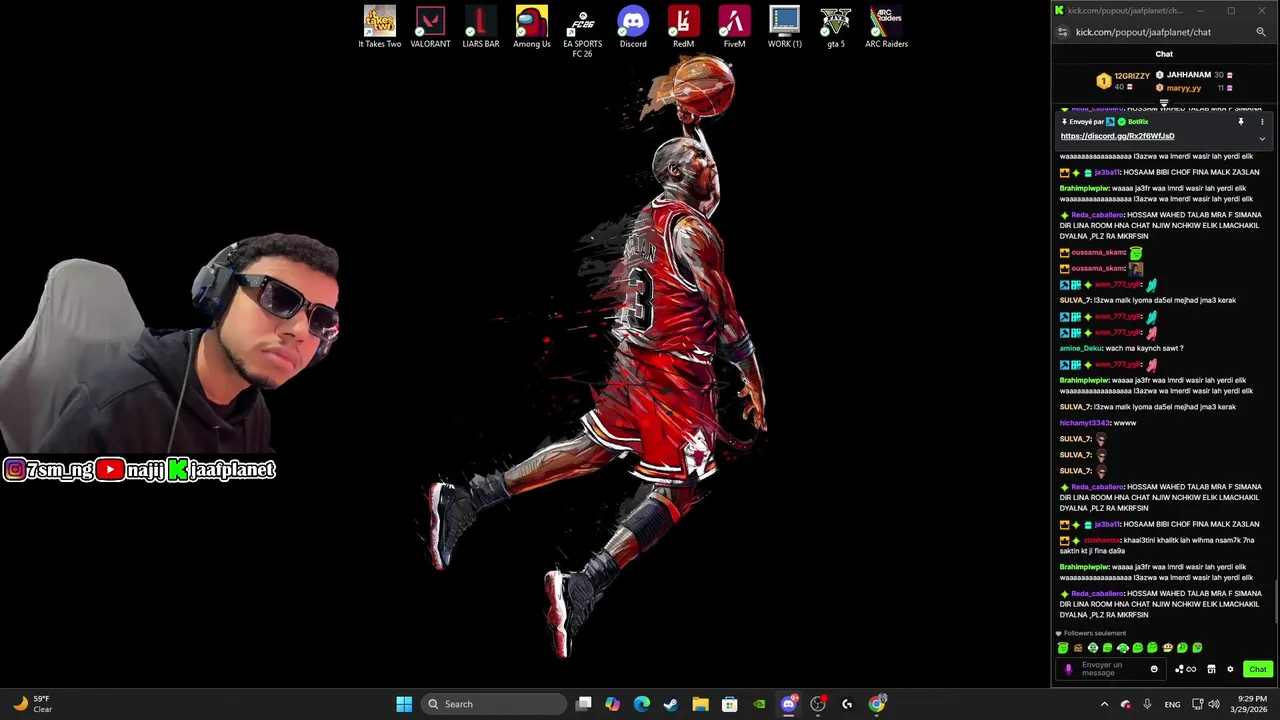Open Microsoft Store from the taskbar
Screen dimensions: 1280x720
coord(730,704)
